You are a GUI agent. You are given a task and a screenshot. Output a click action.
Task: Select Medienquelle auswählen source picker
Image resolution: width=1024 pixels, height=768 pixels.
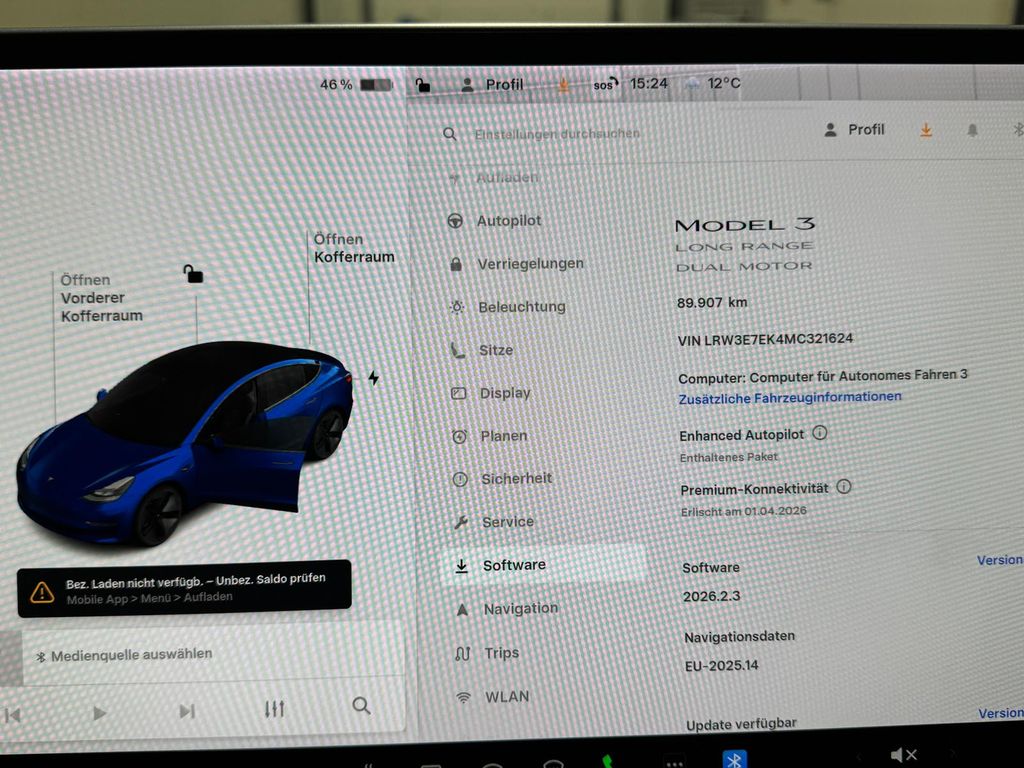click(130, 655)
